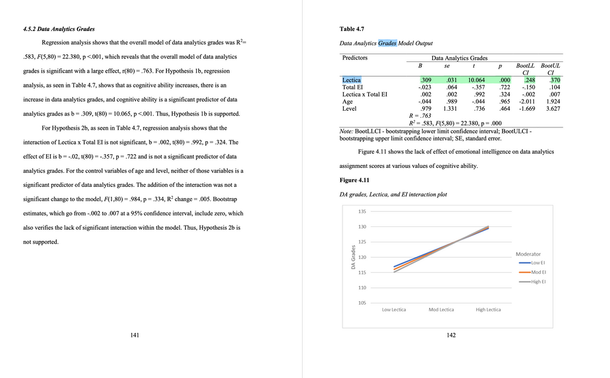Click the "High EI" legend entry
The width and height of the screenshot is (610, 378).
point(533,282)
